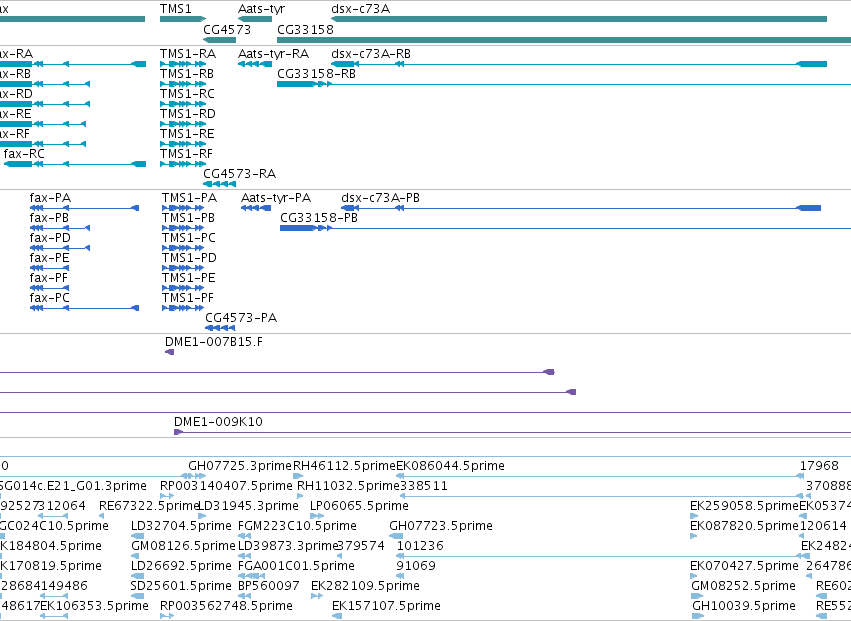This screenshot has width=851, height=621.
Task: Select transcript fax-RC
Action: pos(24,154)
